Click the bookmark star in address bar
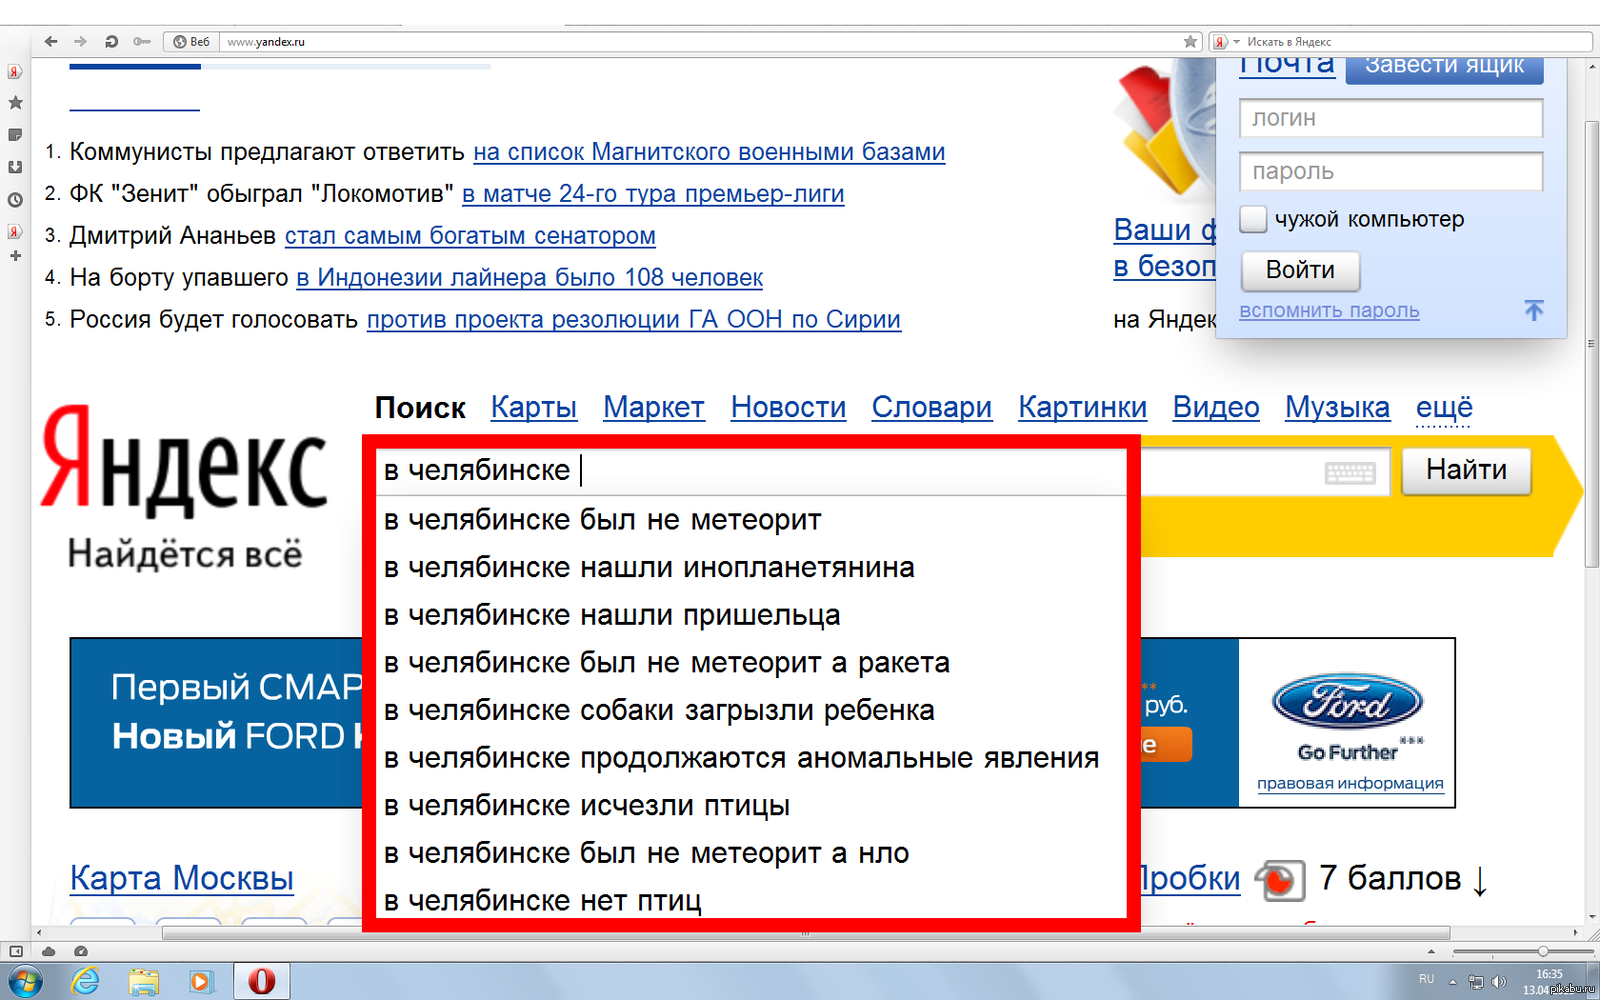 click(1190, 42)
